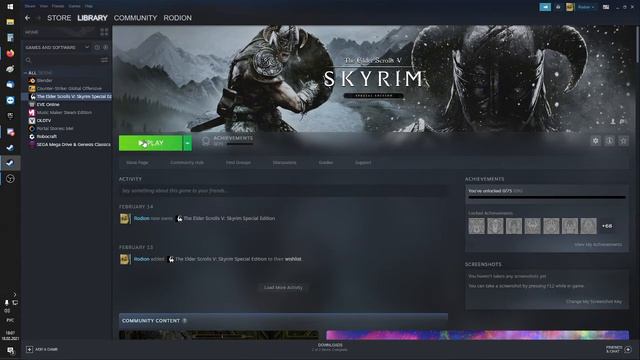The width and height of the screenshot is (640, 360).
Task: Open the Downloads status at the bottom
Action: [x=330, y=347]
